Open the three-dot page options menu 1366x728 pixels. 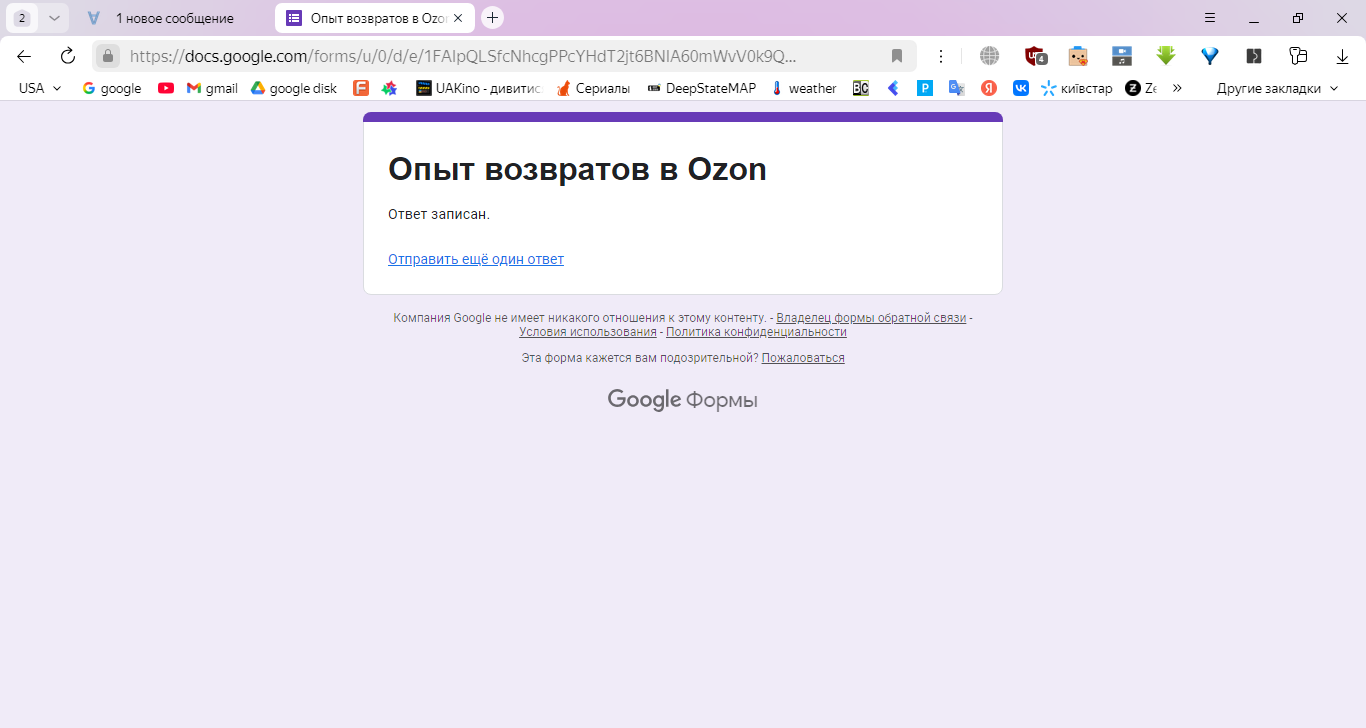coord(941,56)
